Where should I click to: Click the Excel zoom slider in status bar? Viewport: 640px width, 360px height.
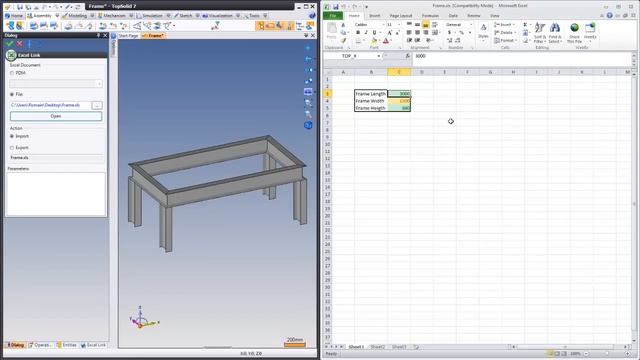tap(607, 353)
